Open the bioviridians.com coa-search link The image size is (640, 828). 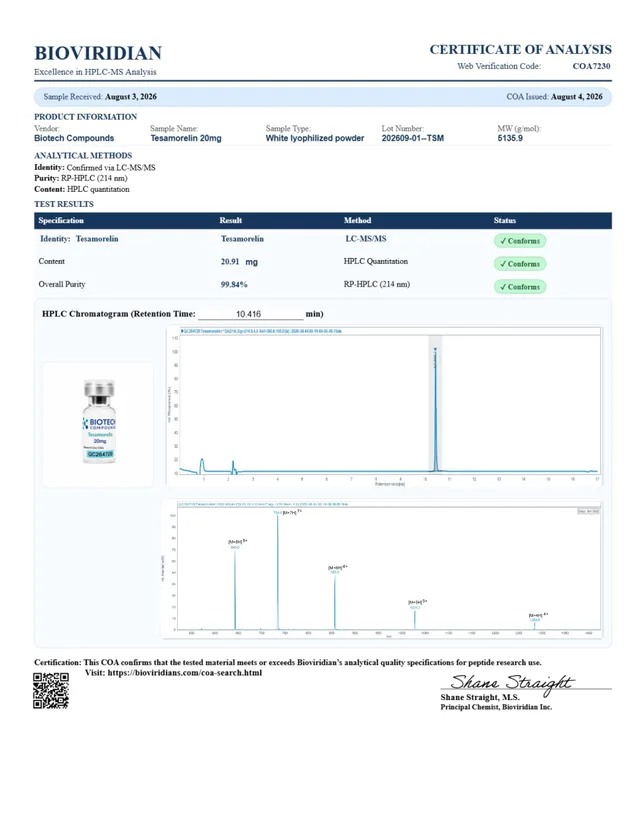pyautogui.click(x=185, y=673)
